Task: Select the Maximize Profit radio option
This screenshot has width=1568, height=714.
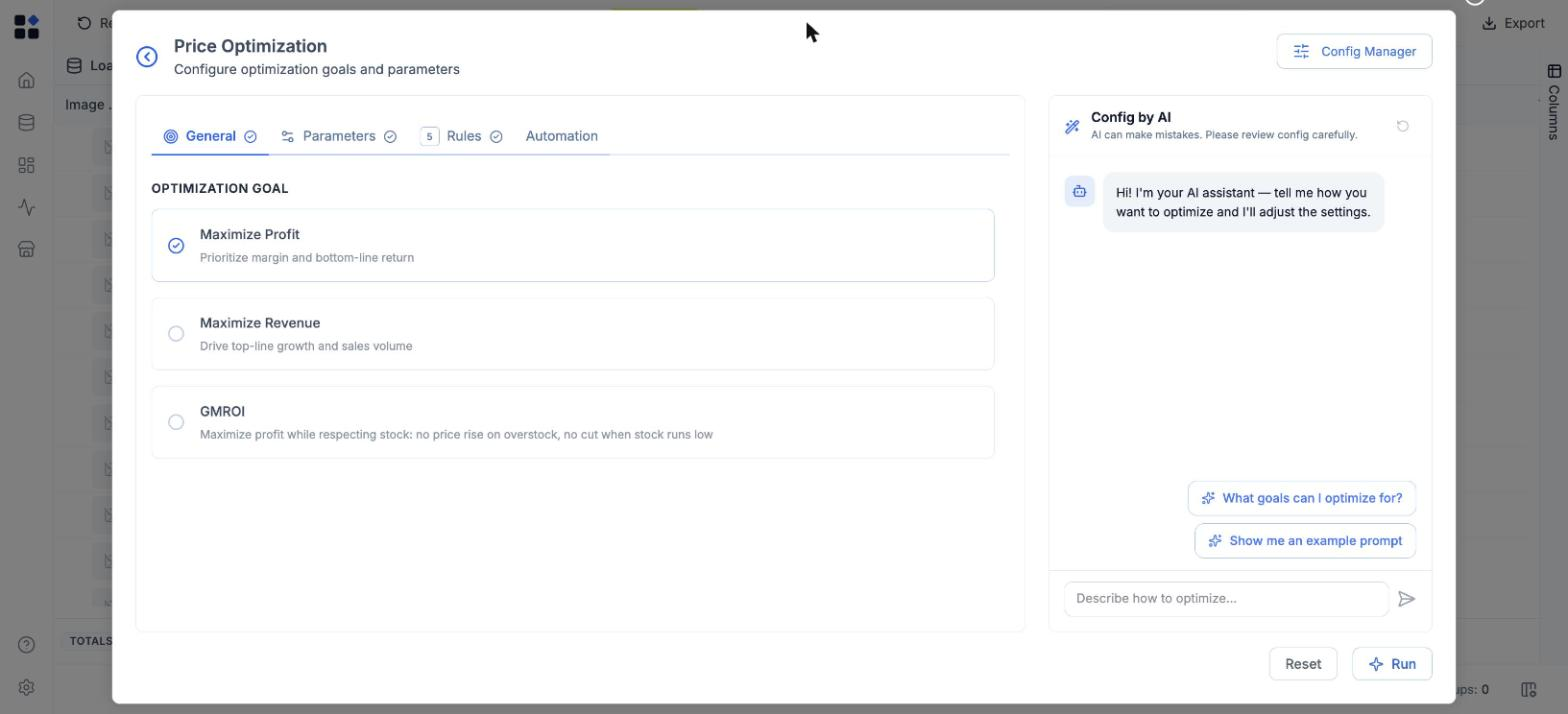Action: point(176,245)
